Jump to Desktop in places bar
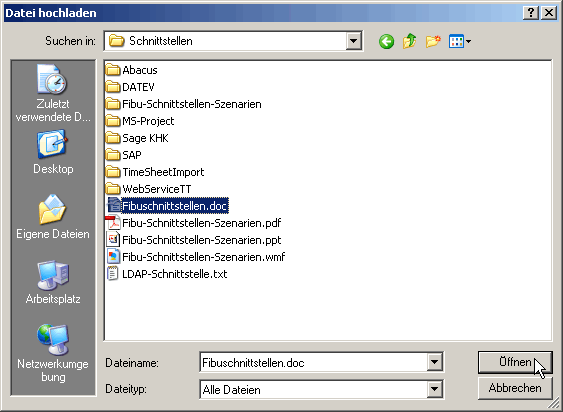 [53, 152]
